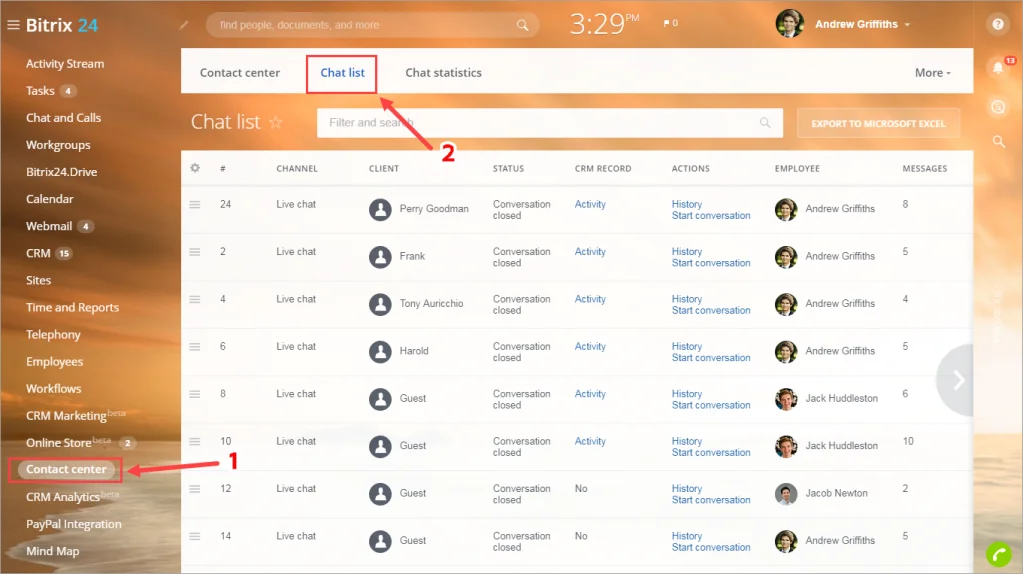
Task: Click the round chat icon in right sidebar
Action: pos(998,107)
